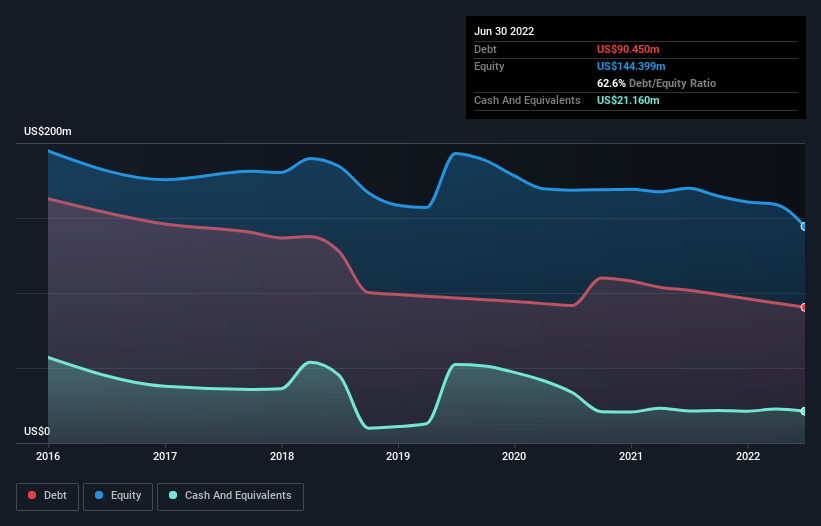This screenshot has height=526, width=821.
Task: Click the 2021 x-axis label
Action: (631, 456)
